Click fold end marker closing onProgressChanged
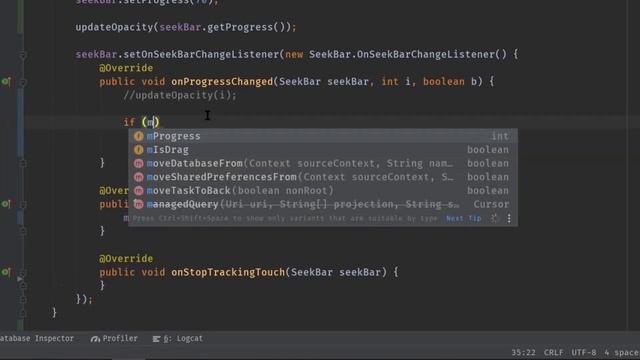 [23, 163]
